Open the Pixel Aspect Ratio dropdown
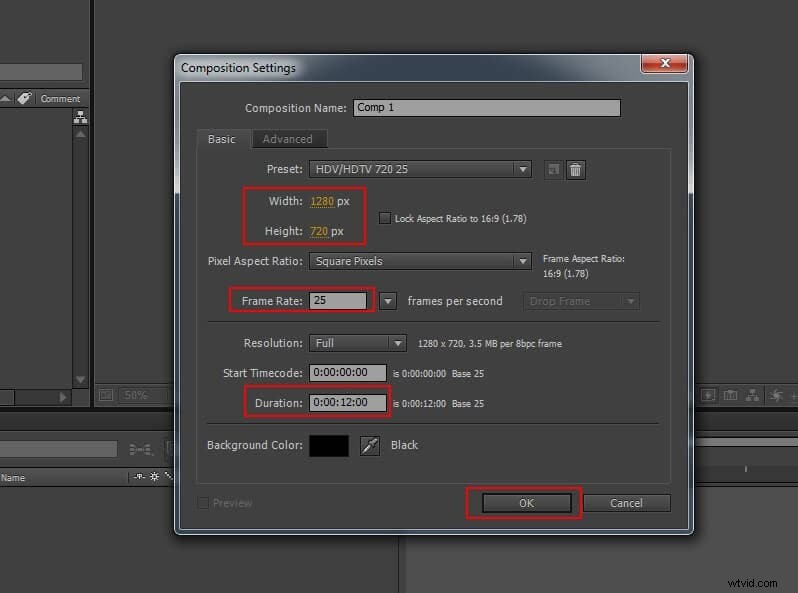 click(x=420, y=261)
